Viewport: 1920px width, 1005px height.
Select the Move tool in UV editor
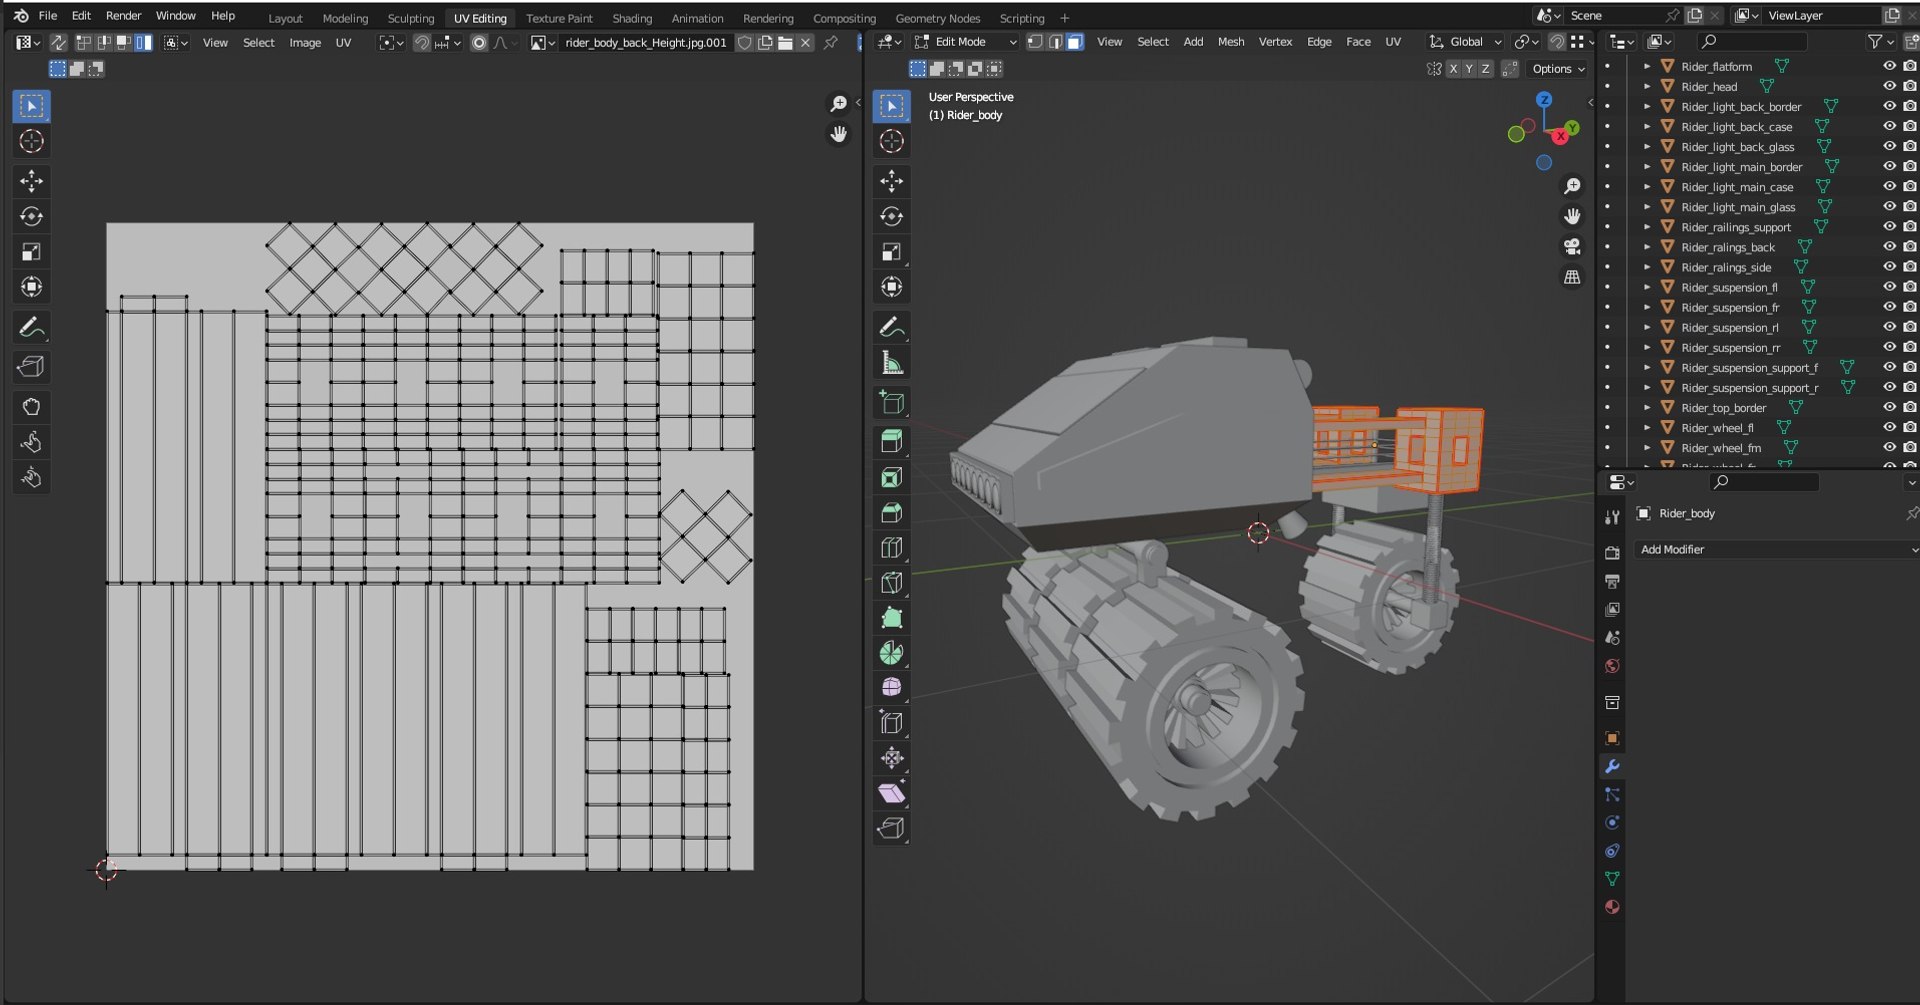pos(31,181)
